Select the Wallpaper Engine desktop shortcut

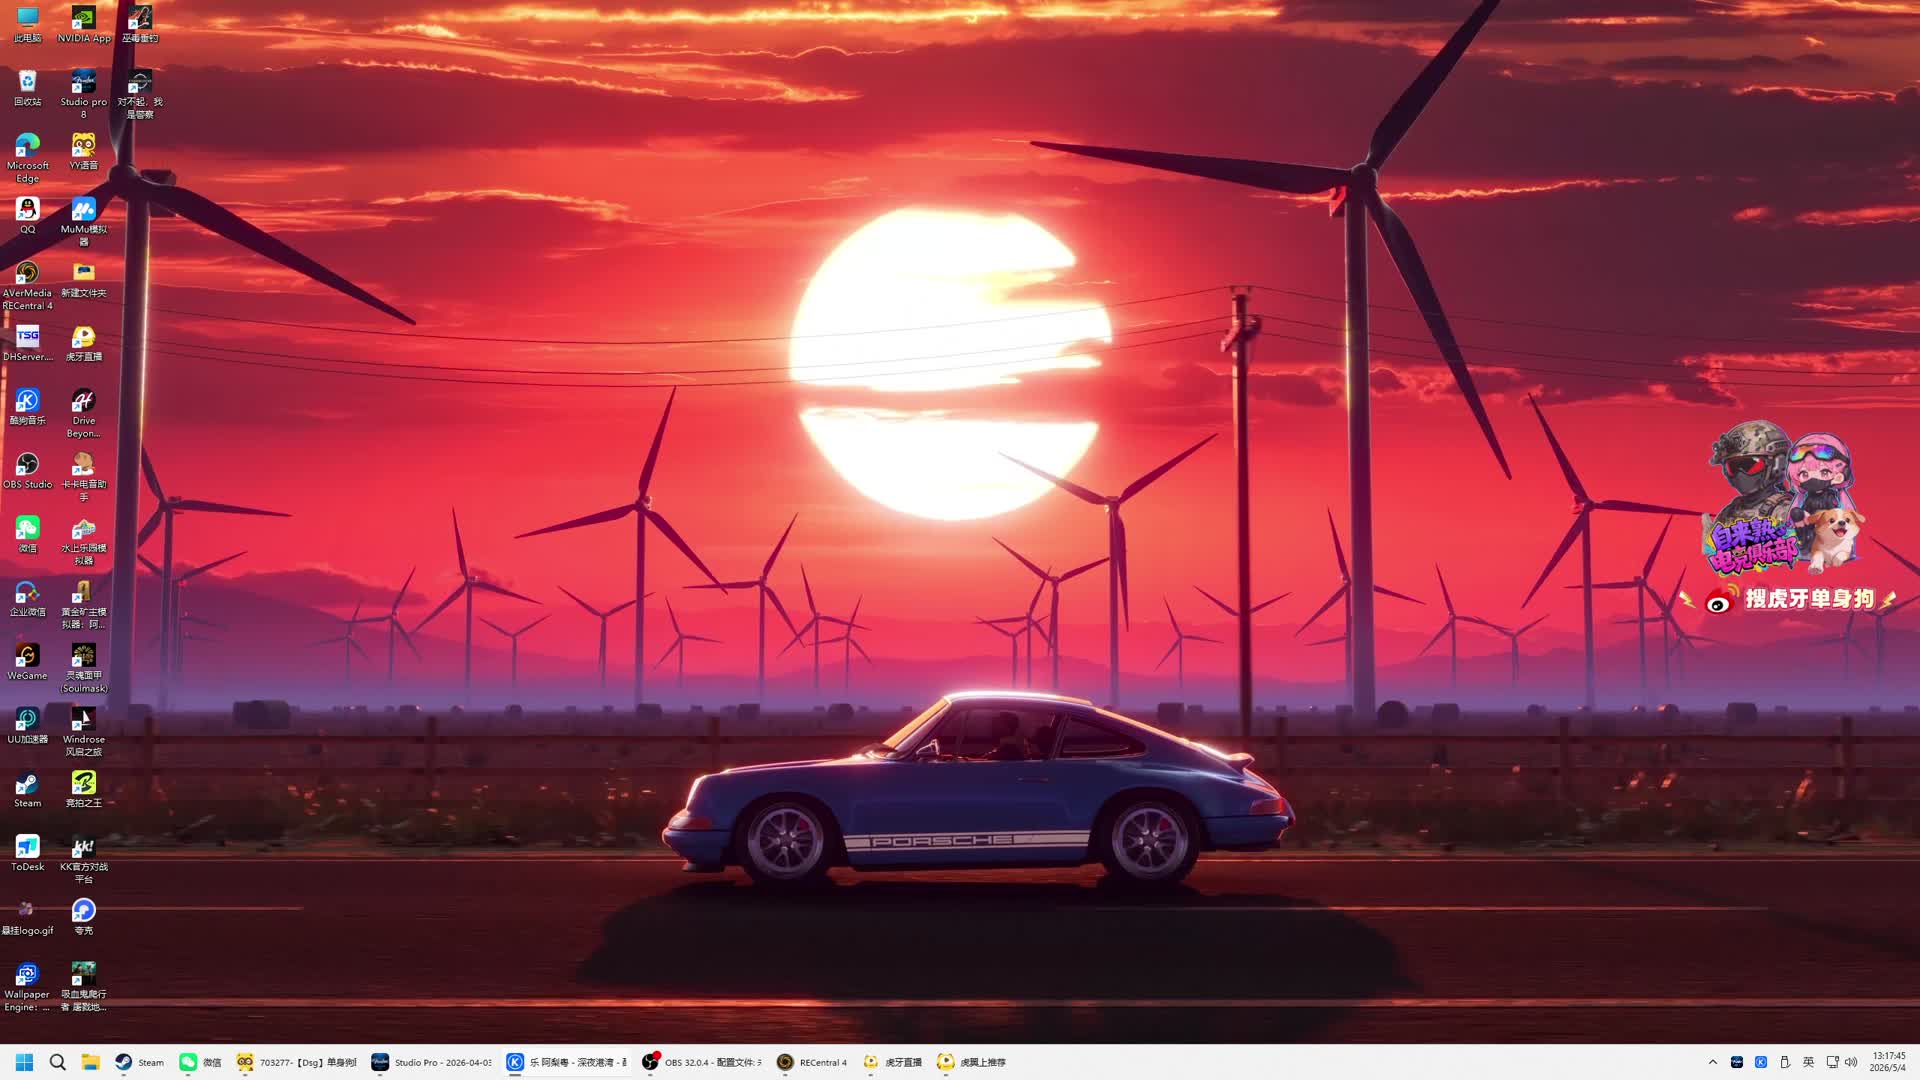click(x=27, y=988)
